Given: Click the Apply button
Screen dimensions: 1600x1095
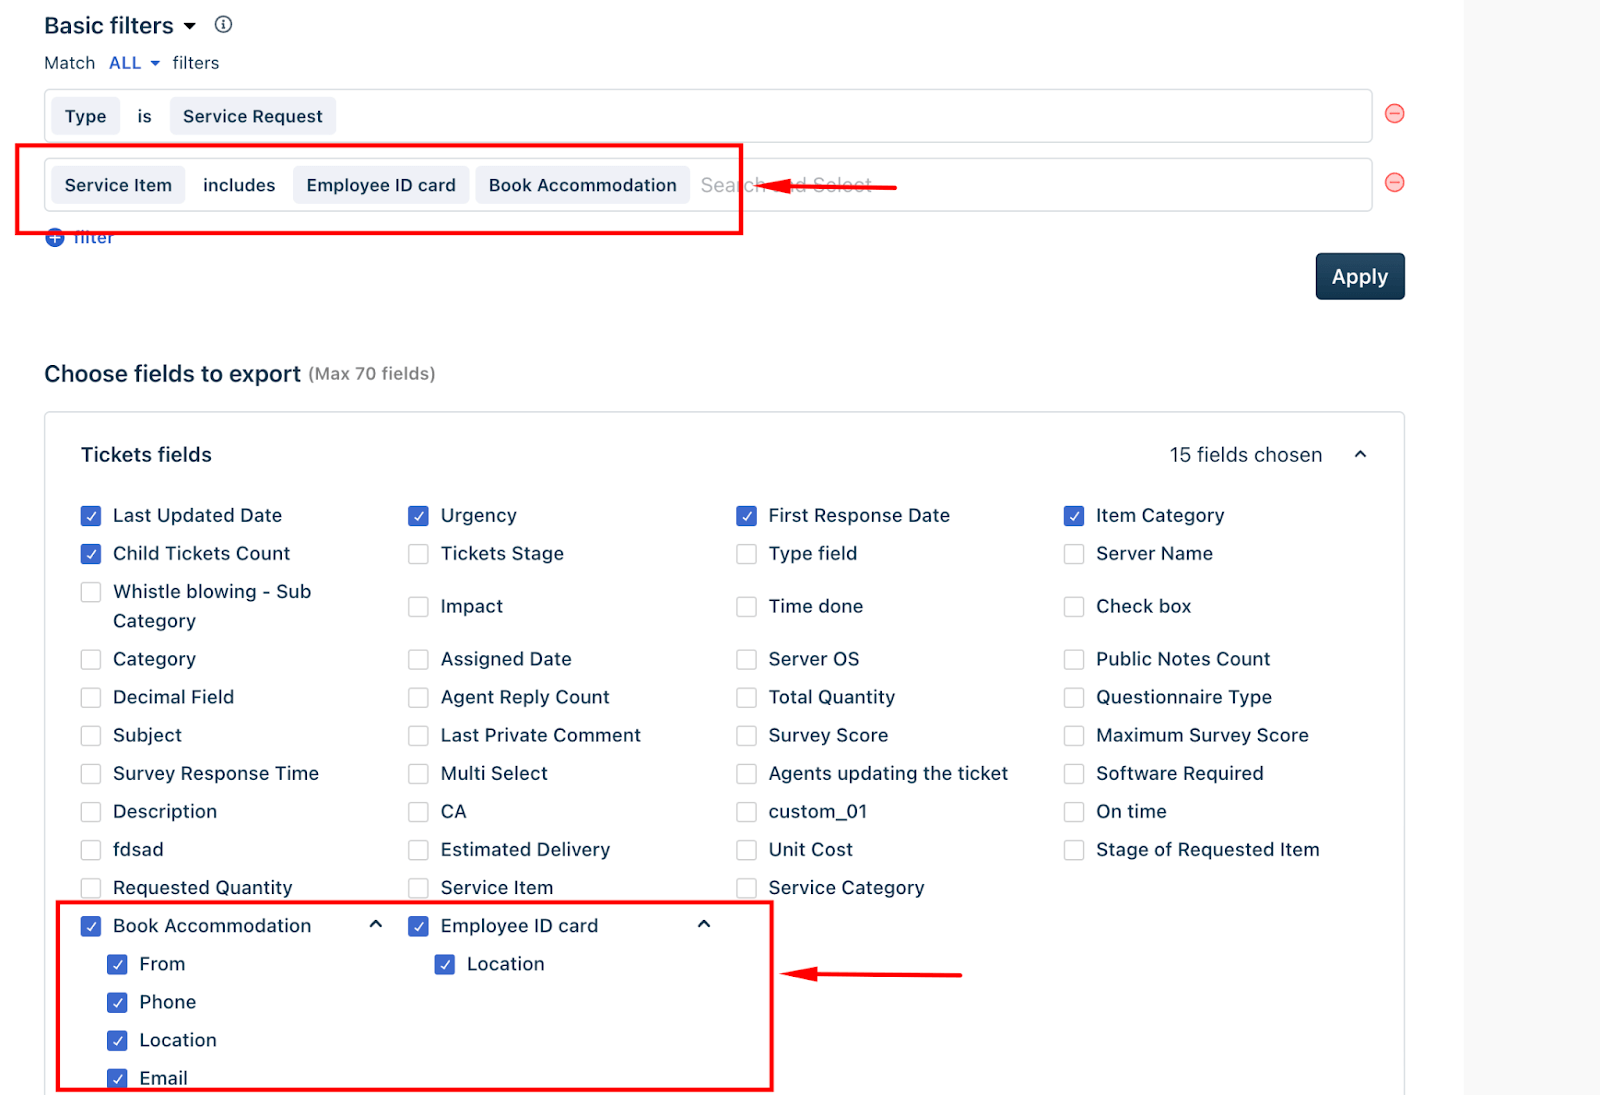Looking at the screenshot, I should (x=1360, y=276).
